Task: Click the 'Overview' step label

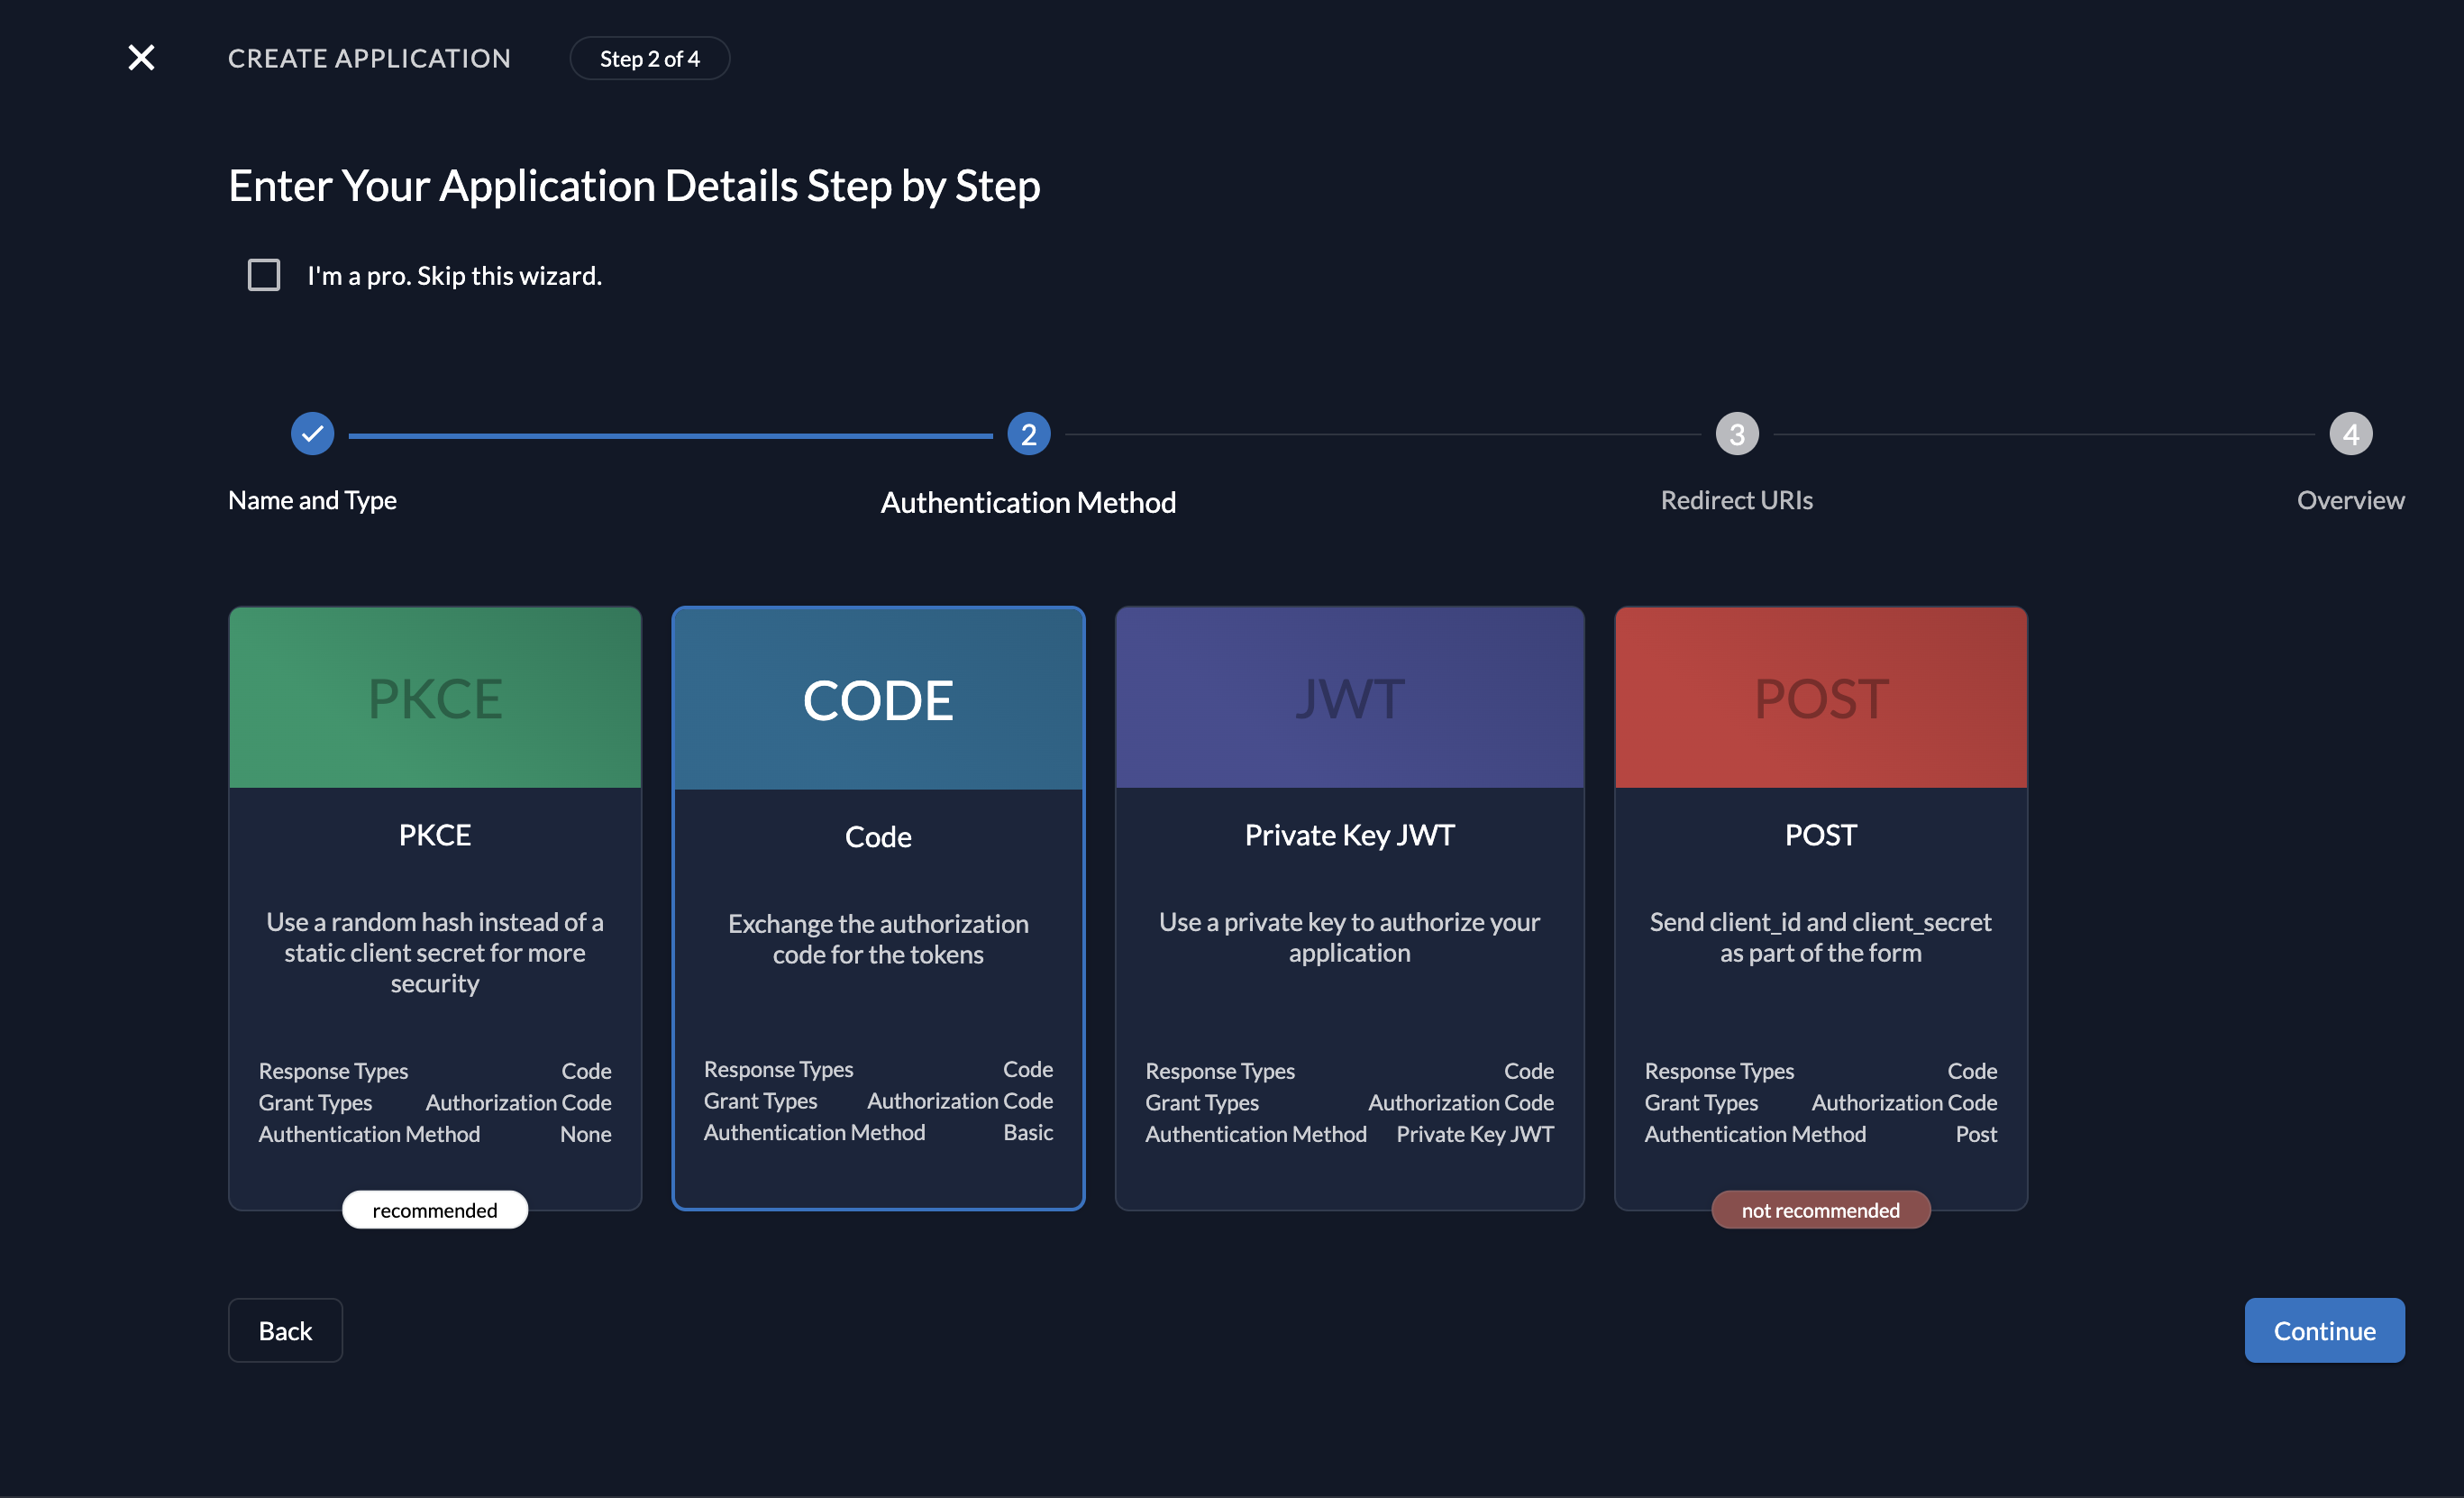Action: pos(2350,500)
